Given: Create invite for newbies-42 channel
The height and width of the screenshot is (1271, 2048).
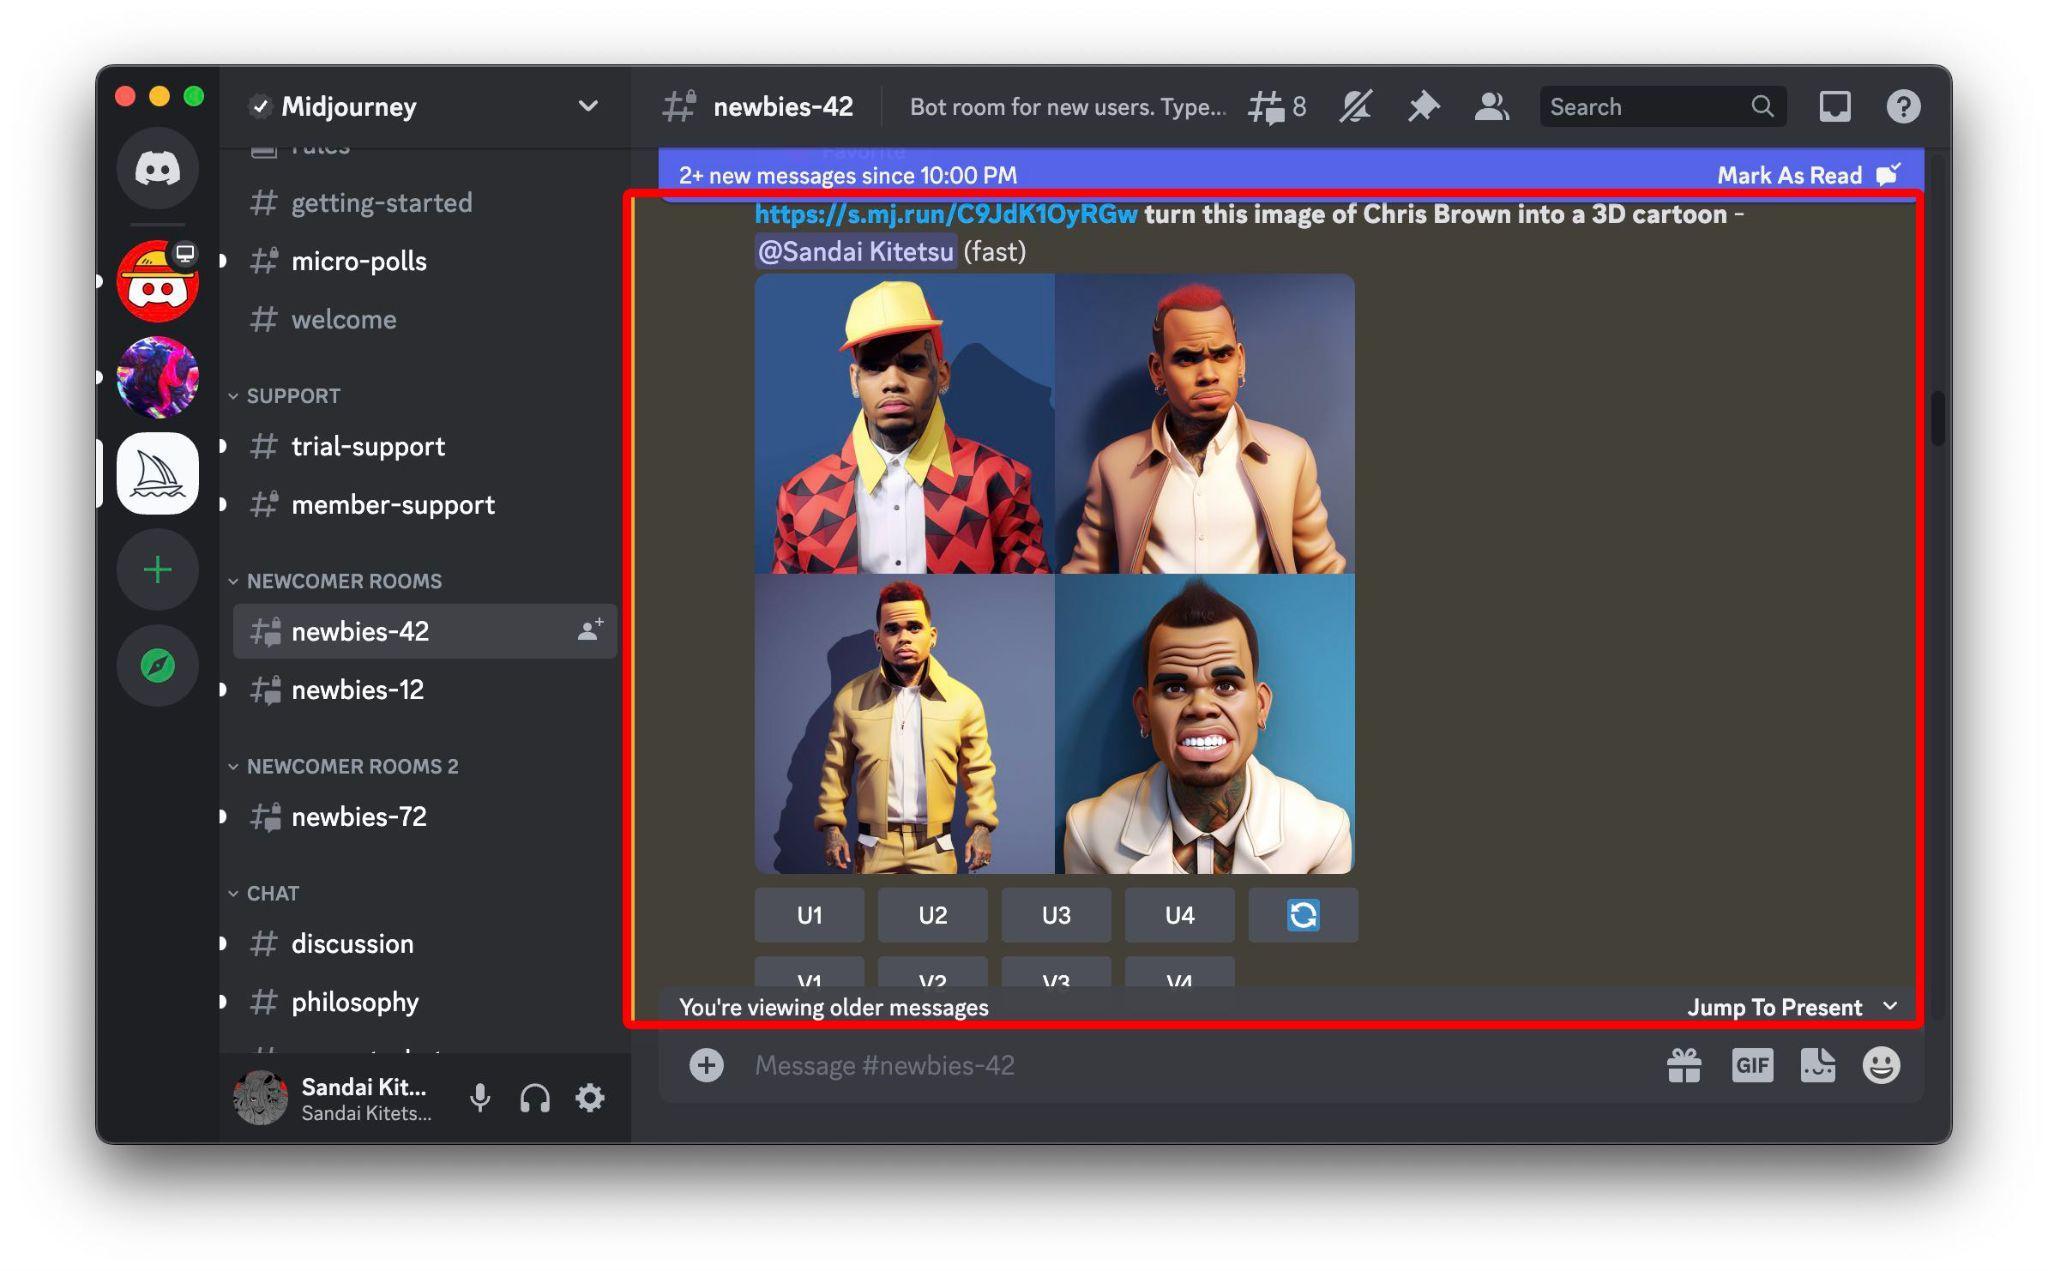Looking at the screenshot, I should point(590,631).
